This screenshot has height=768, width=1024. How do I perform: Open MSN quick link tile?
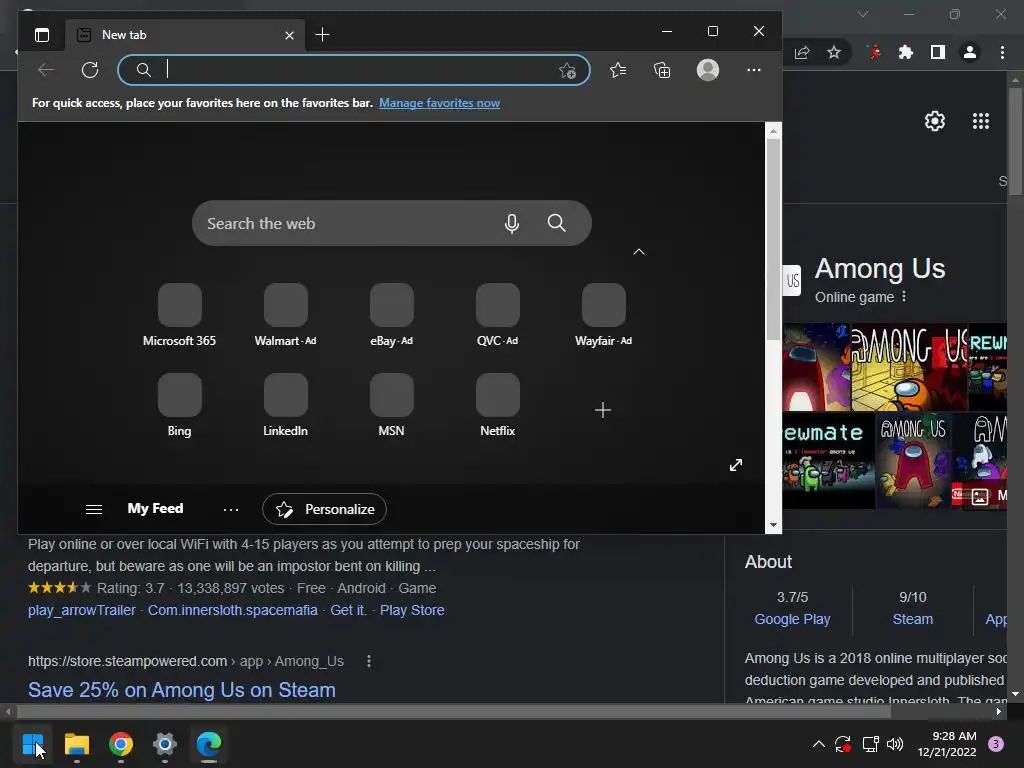pyautogui.click(x=391, y=405)
